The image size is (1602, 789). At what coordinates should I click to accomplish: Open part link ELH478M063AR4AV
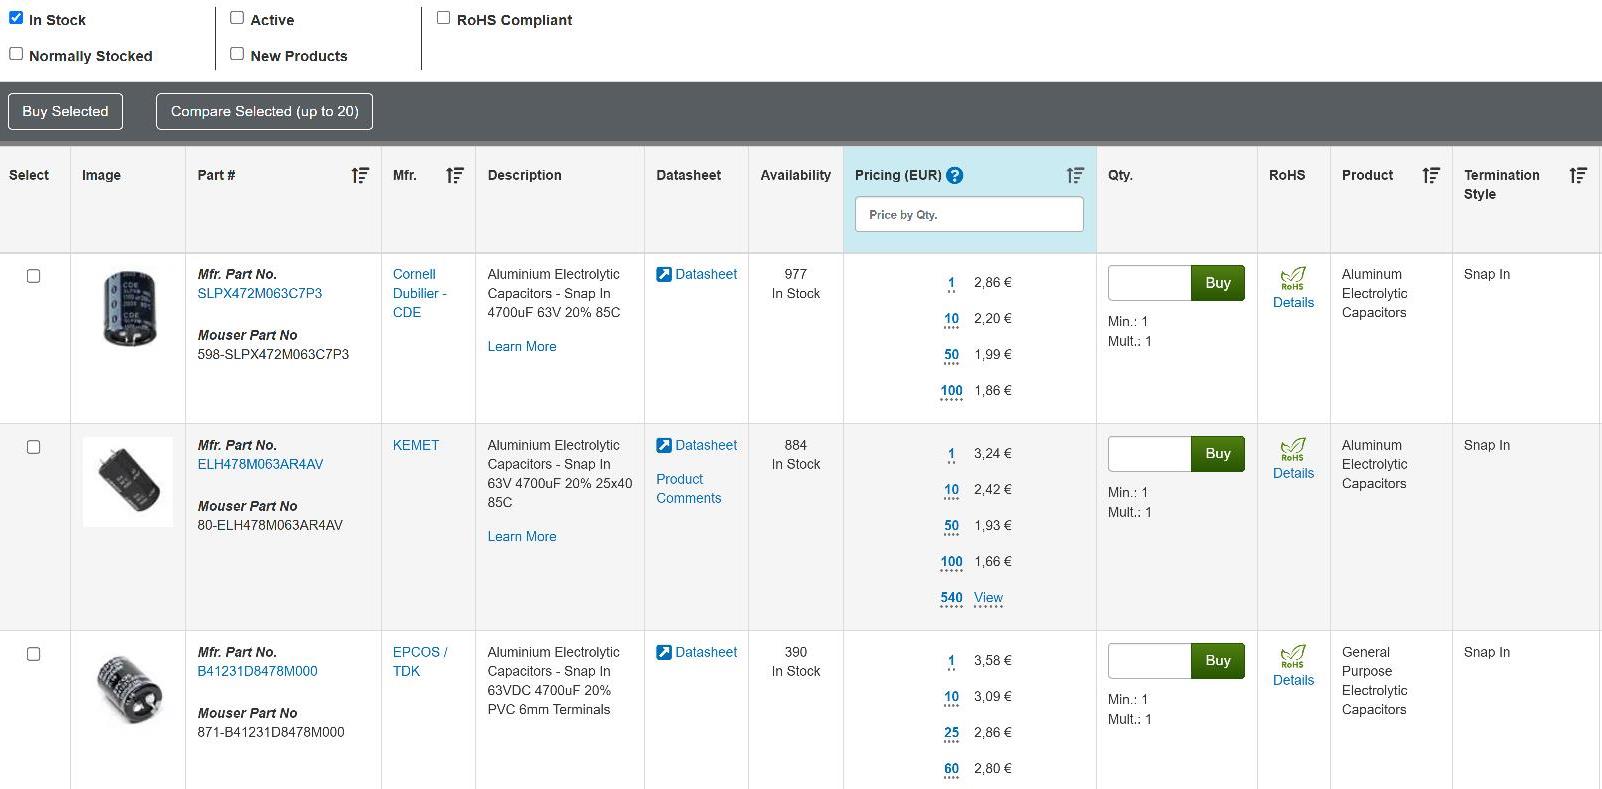click(x=260, y=464)
